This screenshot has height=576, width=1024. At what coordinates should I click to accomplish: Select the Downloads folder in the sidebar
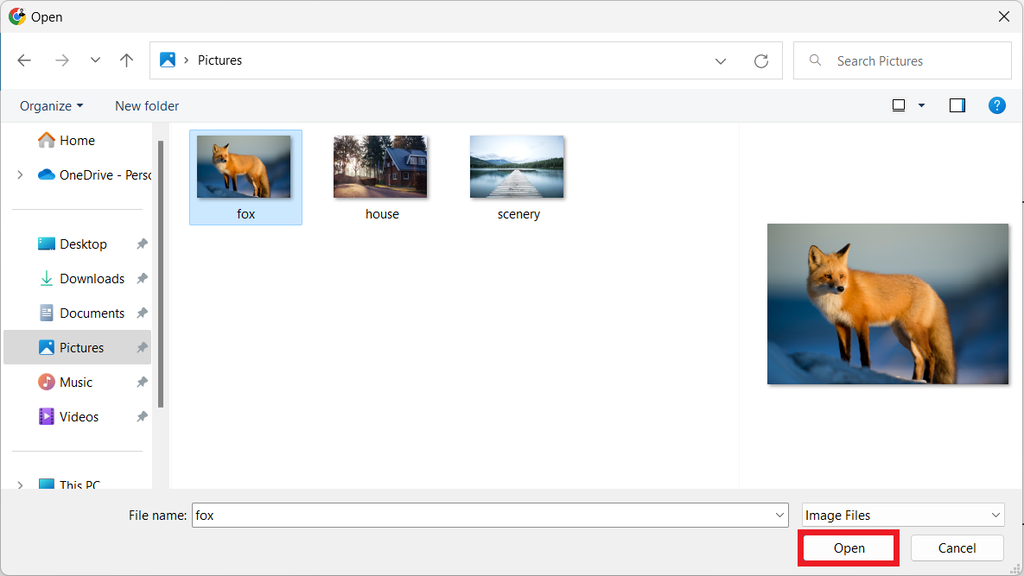[x=89, y=278]
